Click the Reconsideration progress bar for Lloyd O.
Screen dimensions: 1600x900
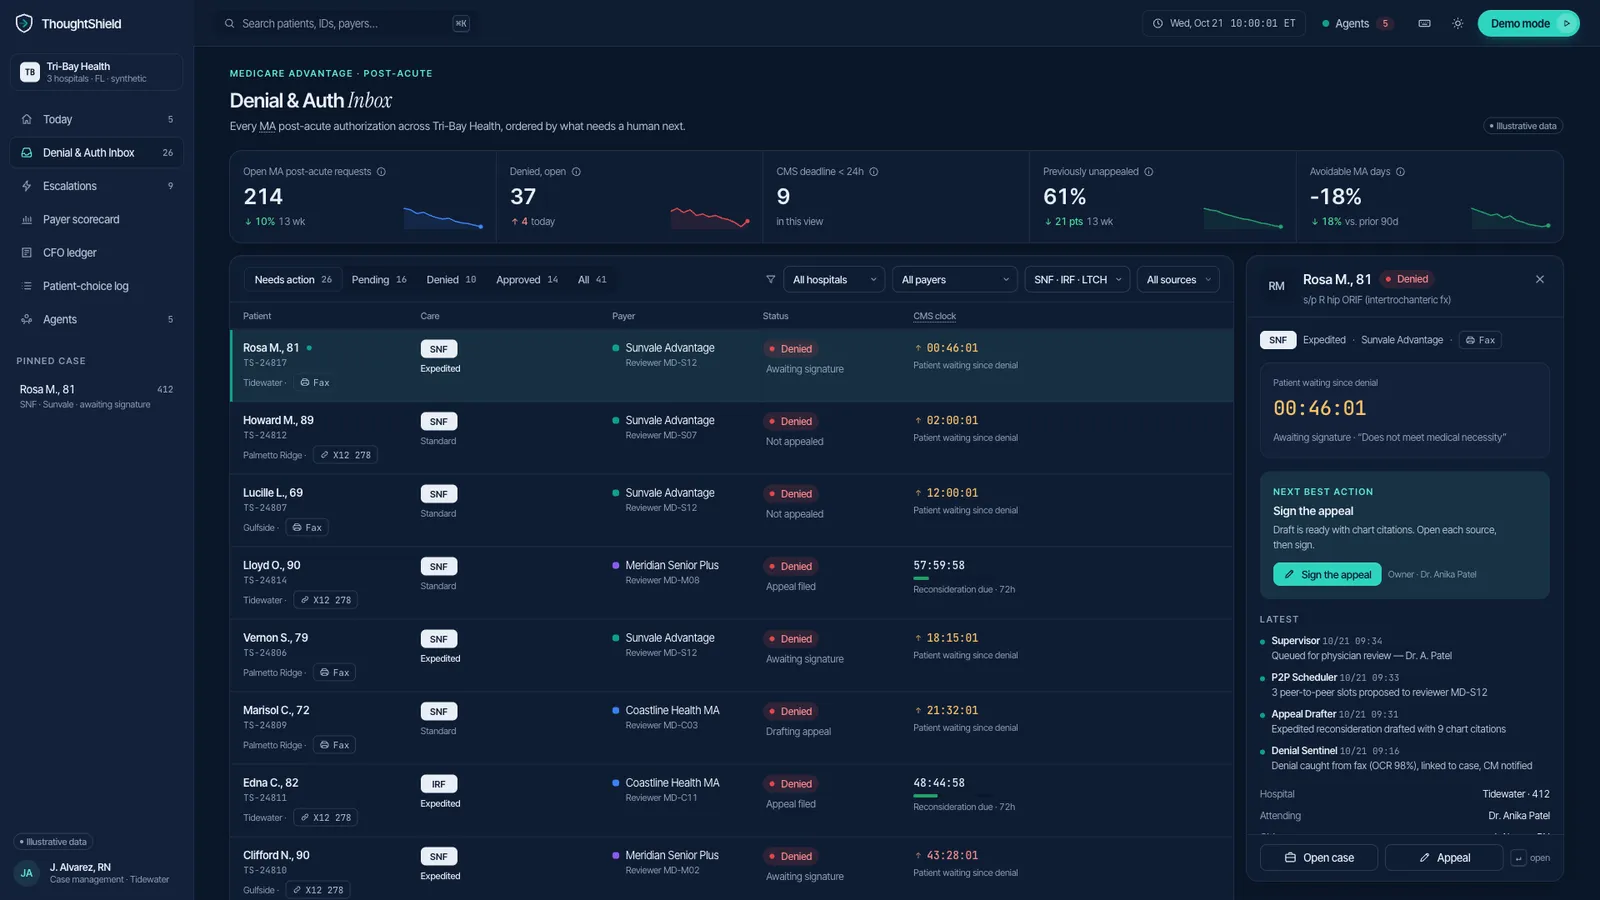tap(921, 578)
